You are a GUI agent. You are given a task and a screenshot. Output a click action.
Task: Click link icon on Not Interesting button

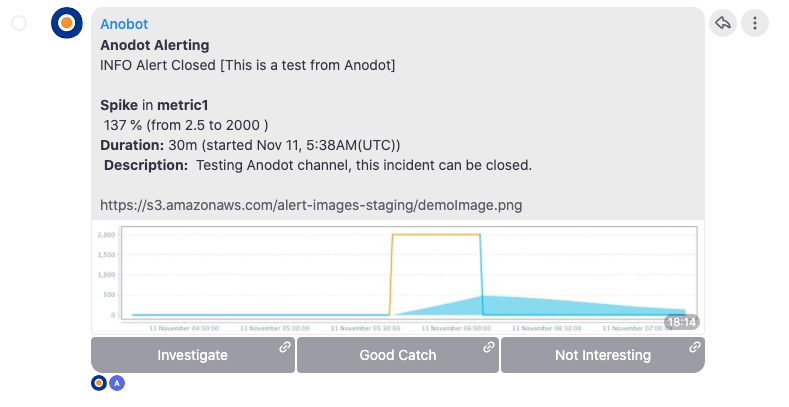pyautogui.click(x=695, y=347)
